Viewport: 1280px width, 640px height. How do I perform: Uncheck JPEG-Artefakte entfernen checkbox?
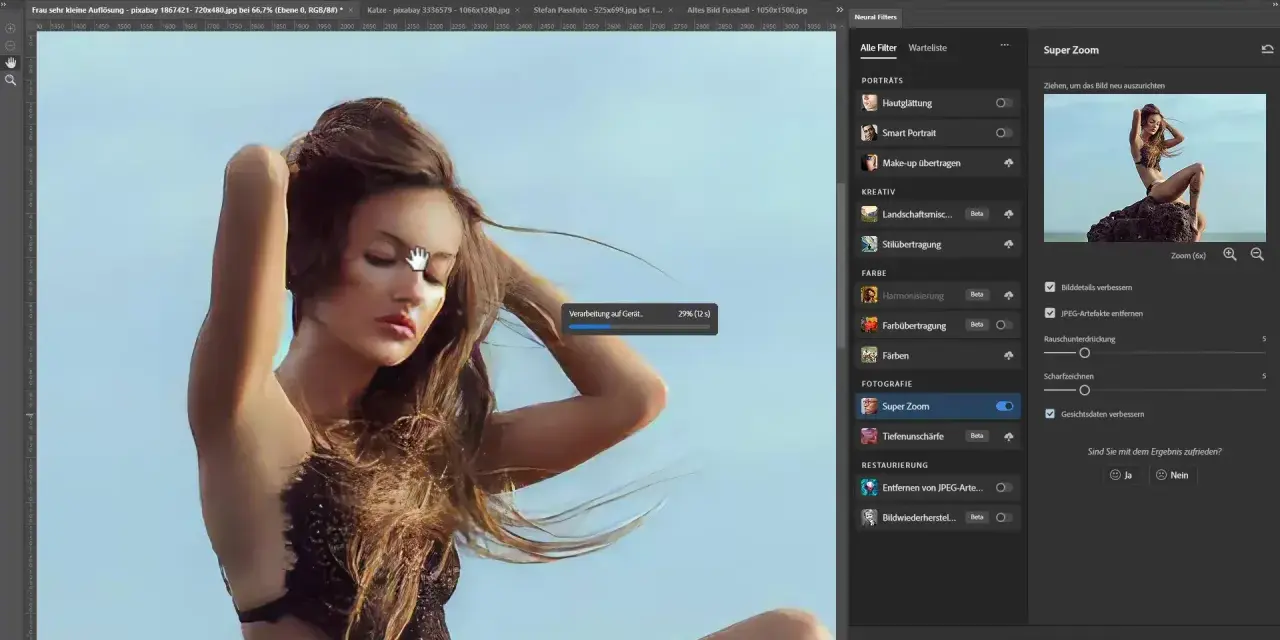[1050, 313]
